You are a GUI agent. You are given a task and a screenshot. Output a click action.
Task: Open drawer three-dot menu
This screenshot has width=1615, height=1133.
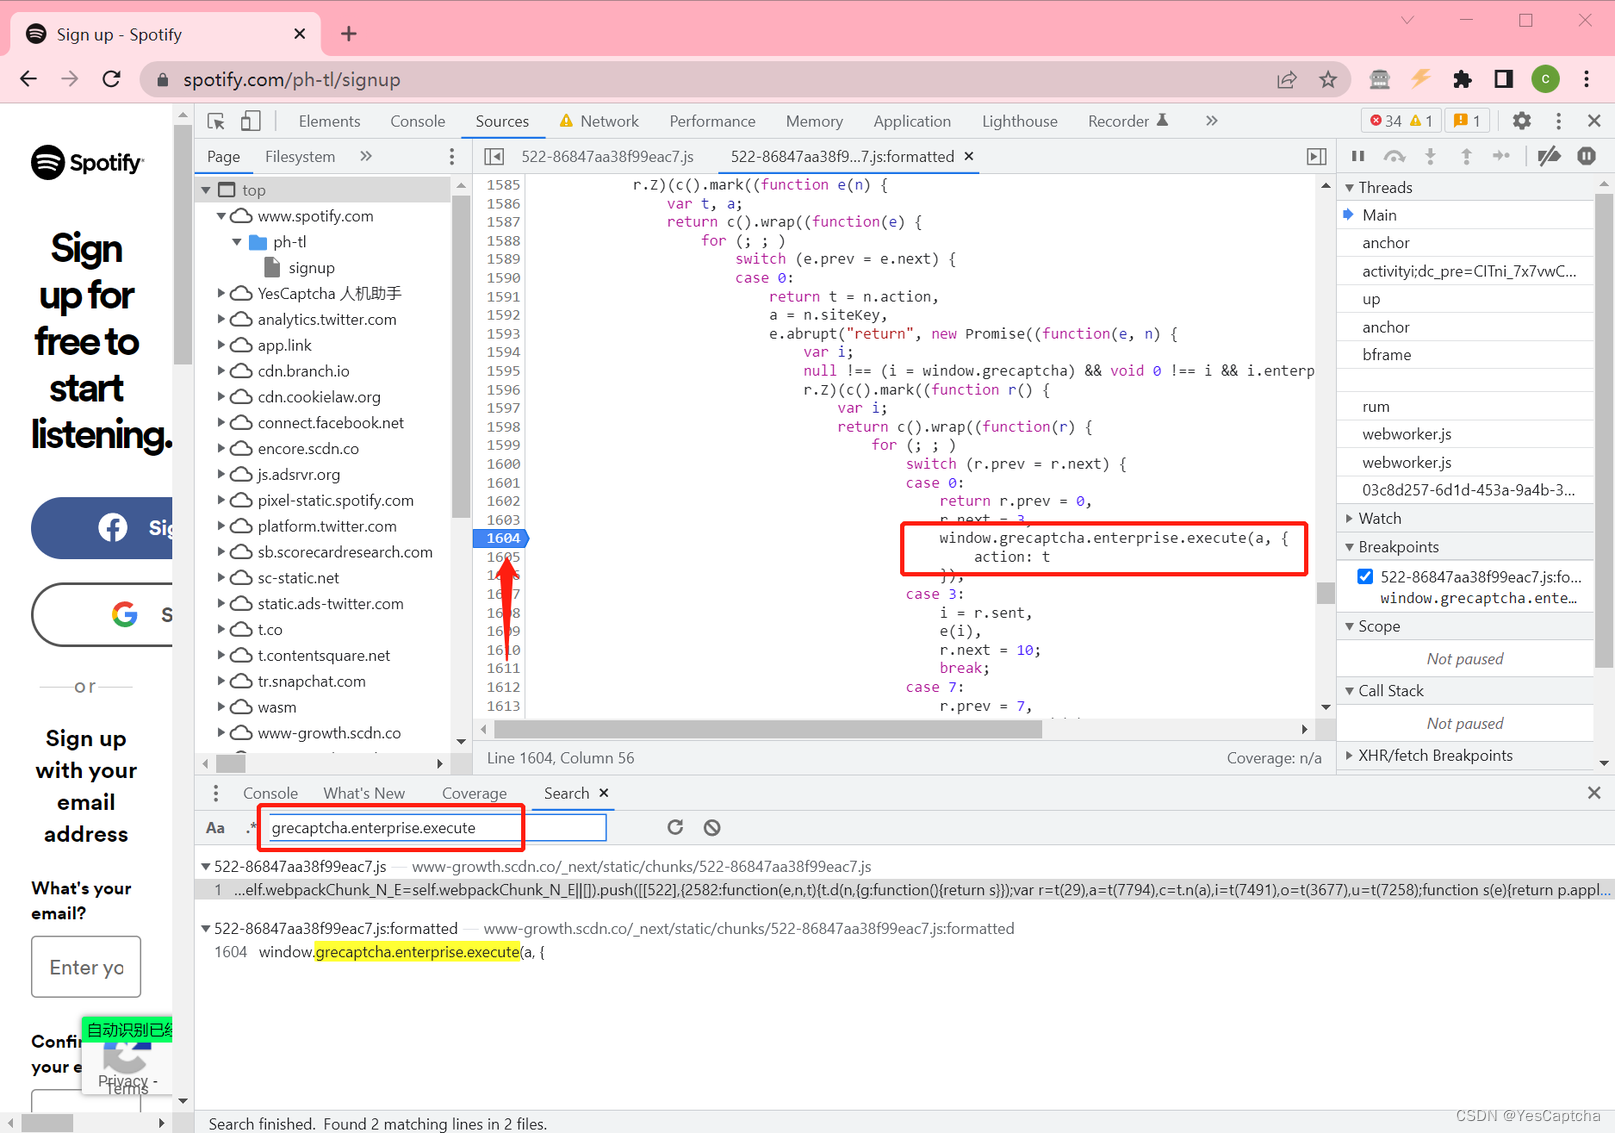click(215, 793)
